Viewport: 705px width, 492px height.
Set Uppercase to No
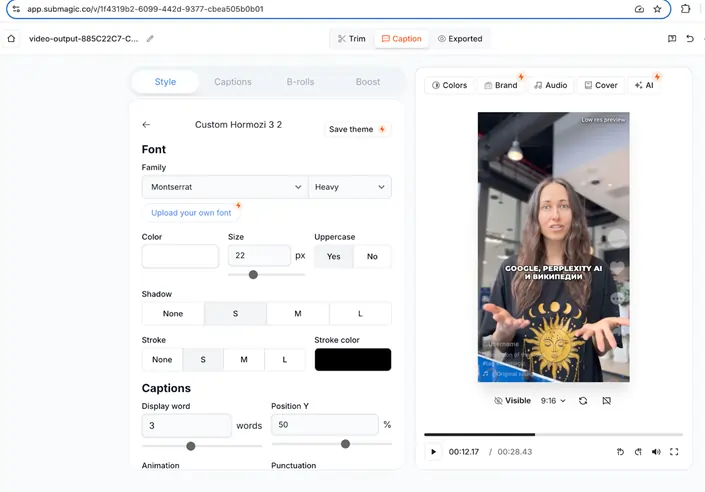tap(372, 257)
